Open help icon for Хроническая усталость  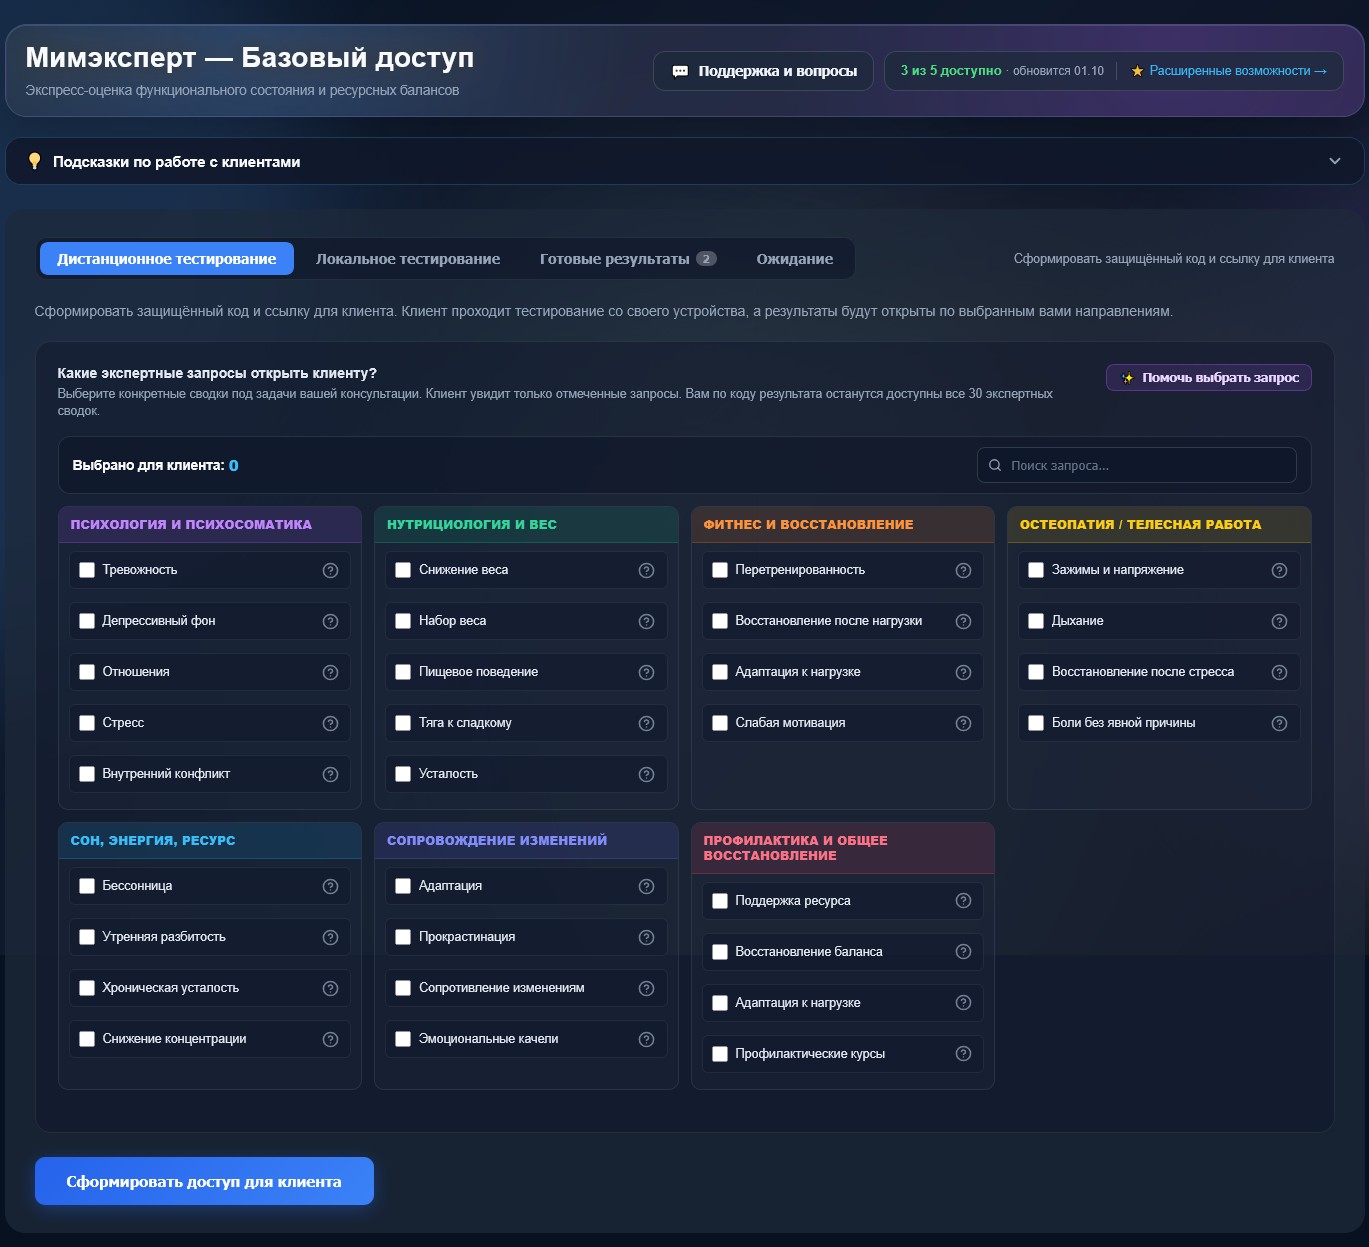pos(330,988)
